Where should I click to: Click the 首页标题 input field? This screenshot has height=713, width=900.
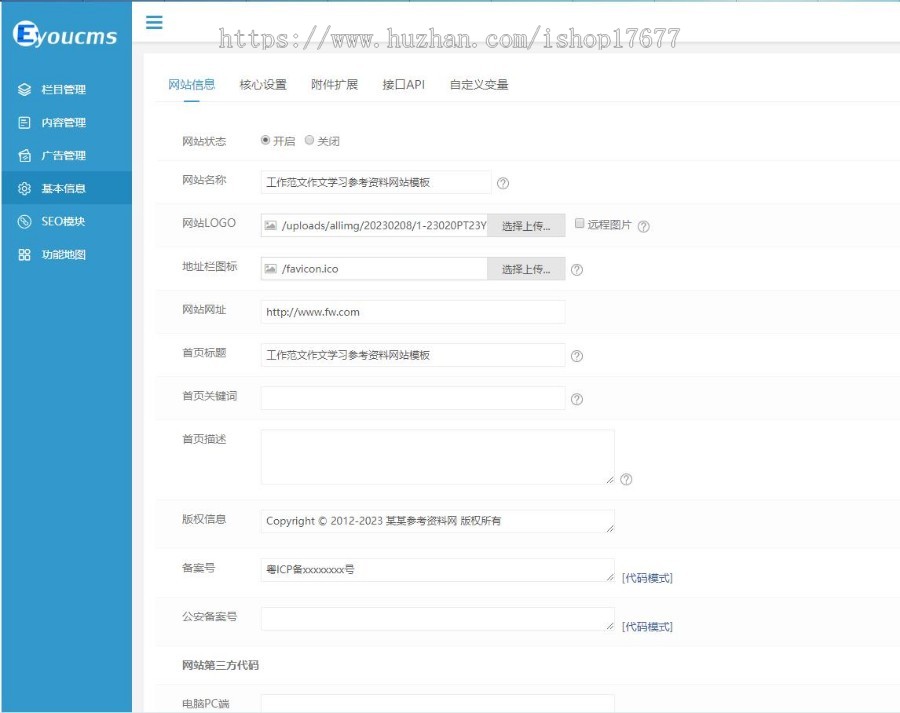coord(413,355)
